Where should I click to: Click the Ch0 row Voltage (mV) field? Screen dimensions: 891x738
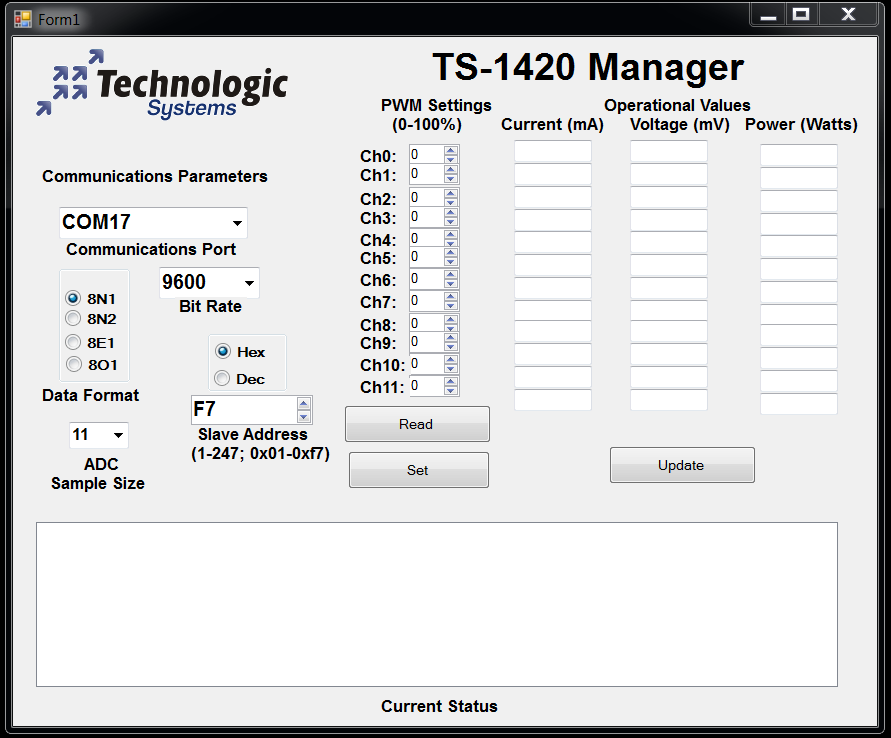[669, 151]
